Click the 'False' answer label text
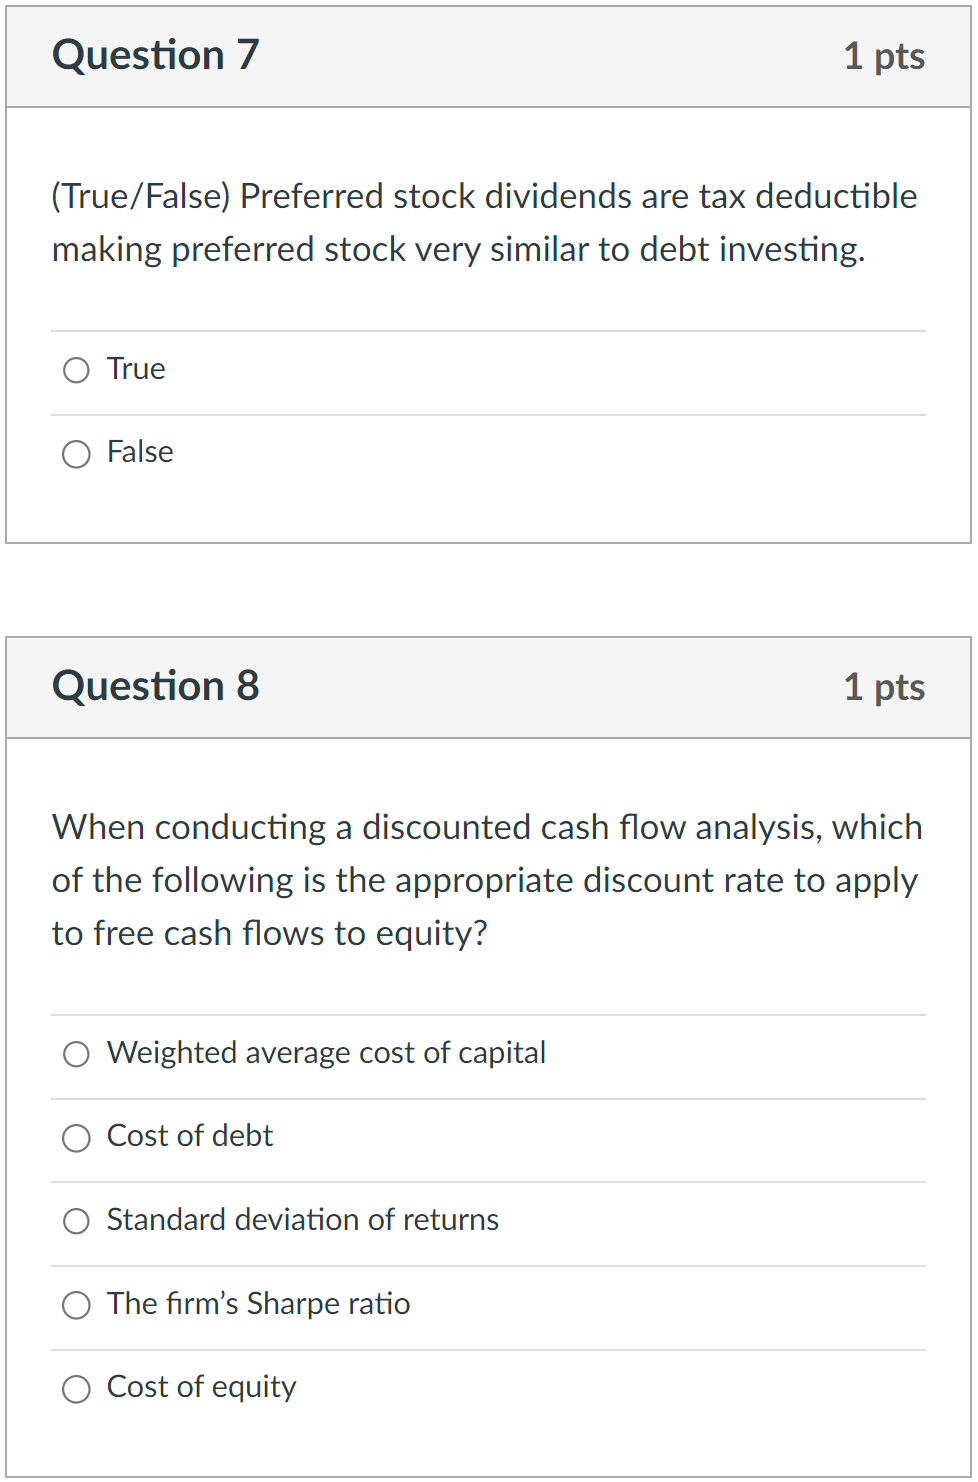The height and width of the screenshot is (1482, 978). pos(140,452)
